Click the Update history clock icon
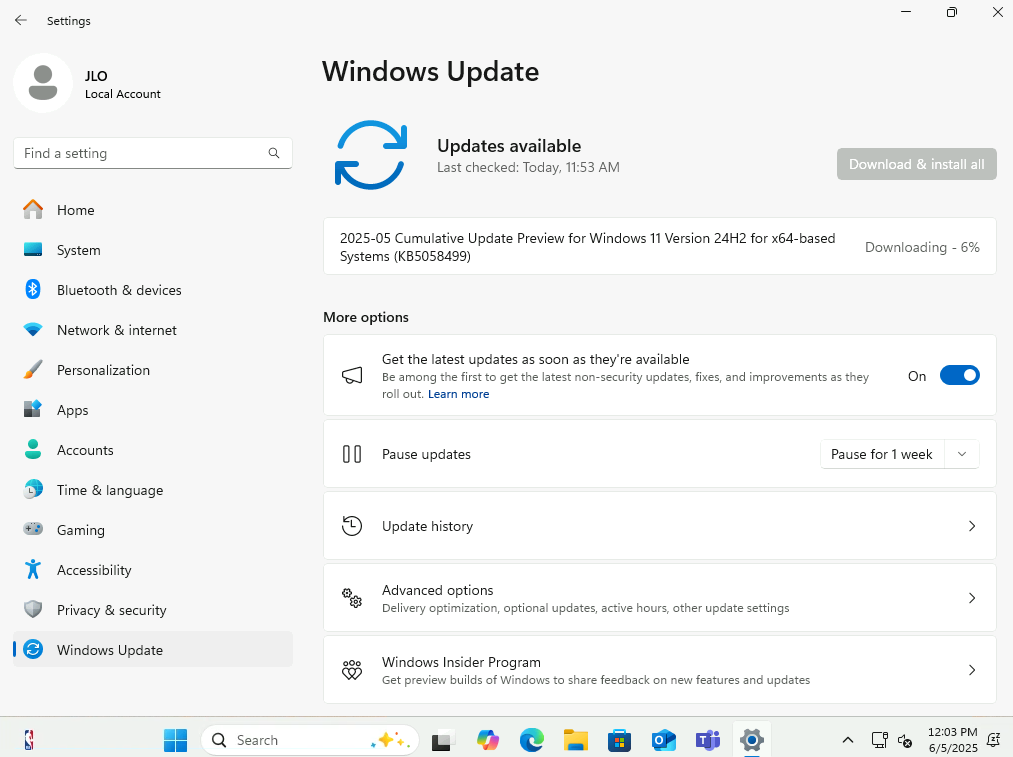 click(352, 526)
